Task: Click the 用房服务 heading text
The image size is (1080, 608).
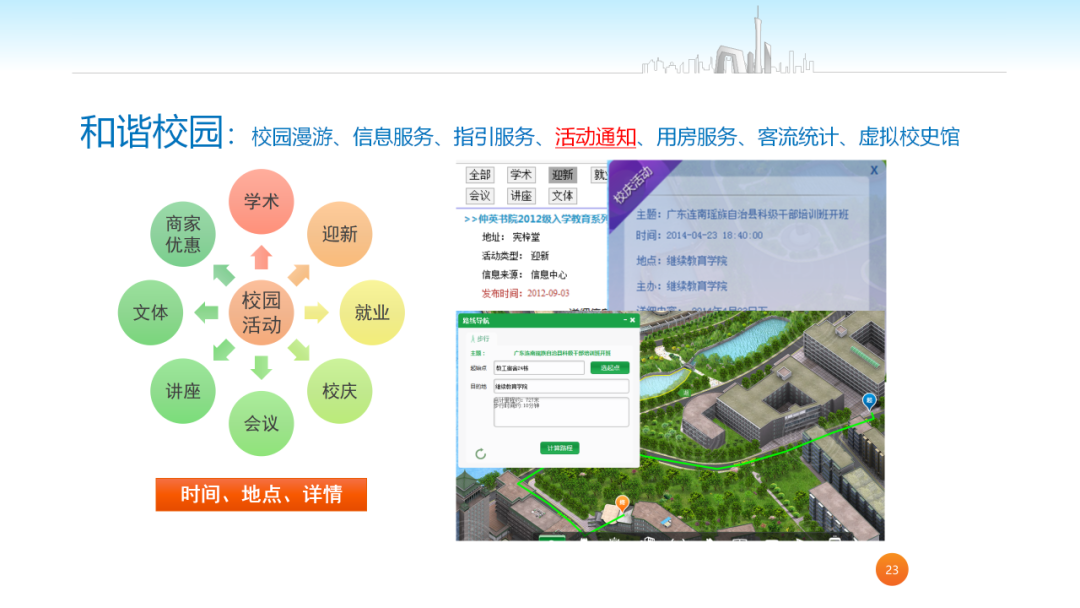Action: (x=697, y=137)
